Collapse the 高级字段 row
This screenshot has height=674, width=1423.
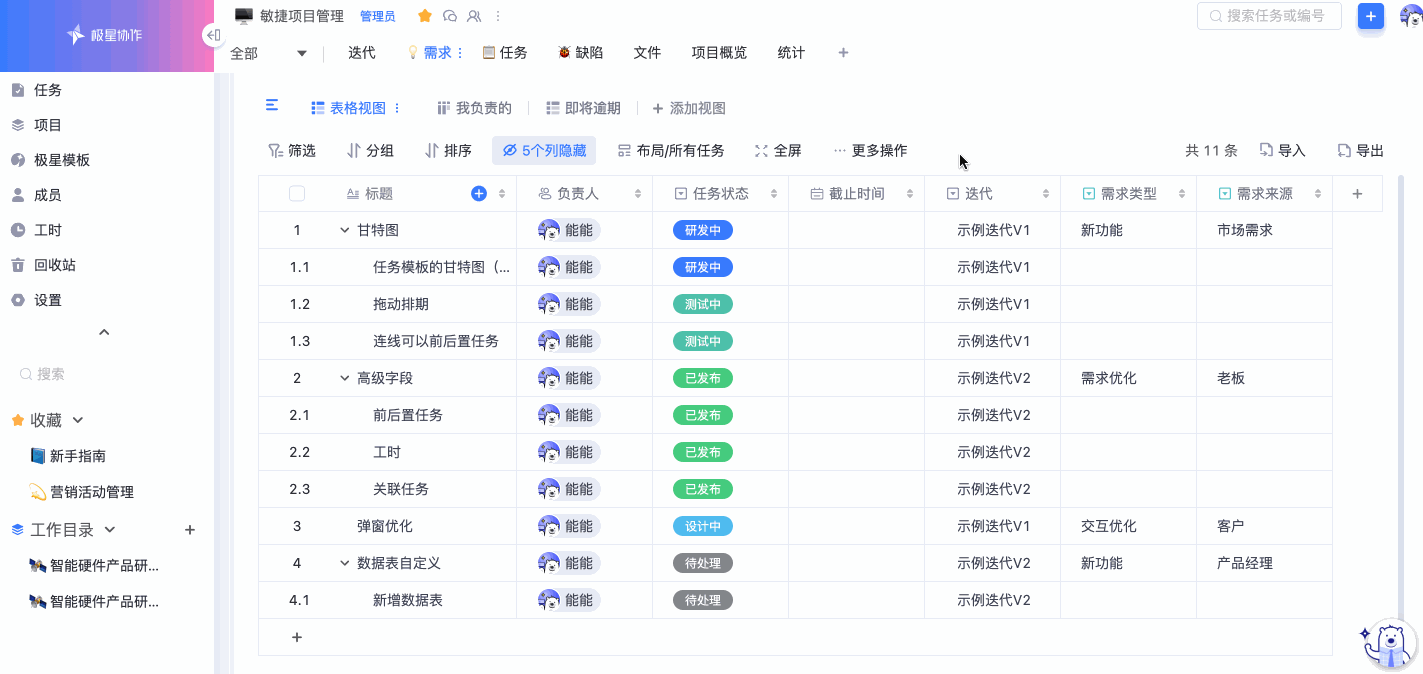coord(345,378)
